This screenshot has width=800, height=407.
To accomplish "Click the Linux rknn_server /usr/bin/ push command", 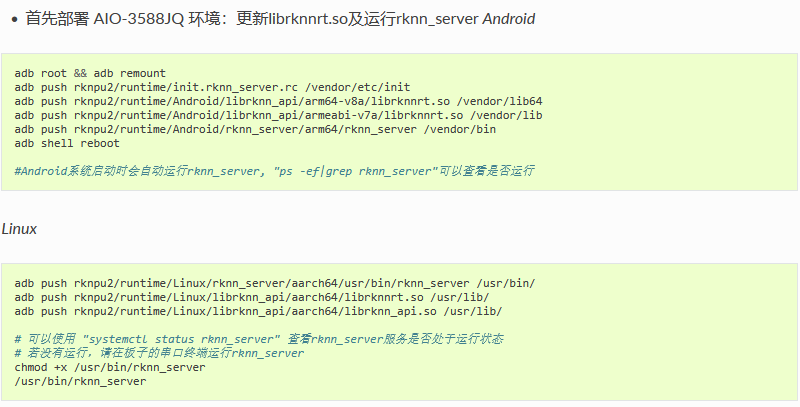I will click(x=274, y=284).
